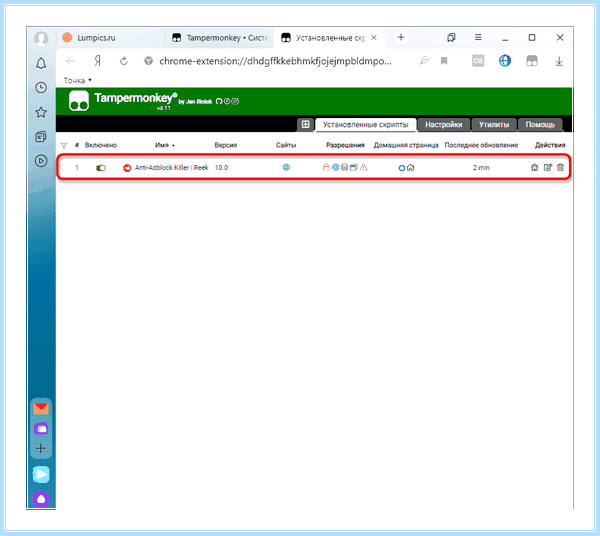Click the blue circle homepage icon

point(401,168)
